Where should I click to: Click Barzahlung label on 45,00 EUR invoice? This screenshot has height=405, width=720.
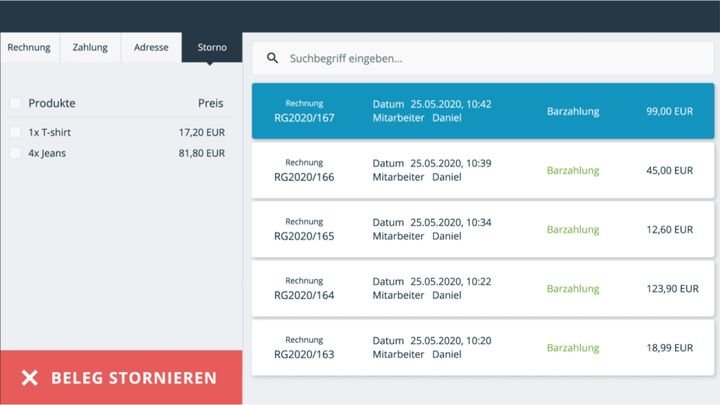tap(573, 170)
